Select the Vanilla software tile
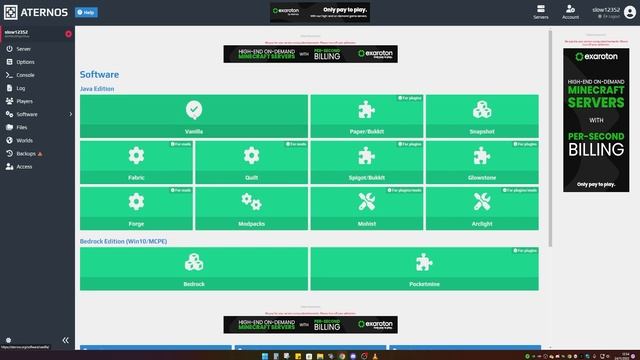Screen dimensions: 640x360 click(194, 116)
